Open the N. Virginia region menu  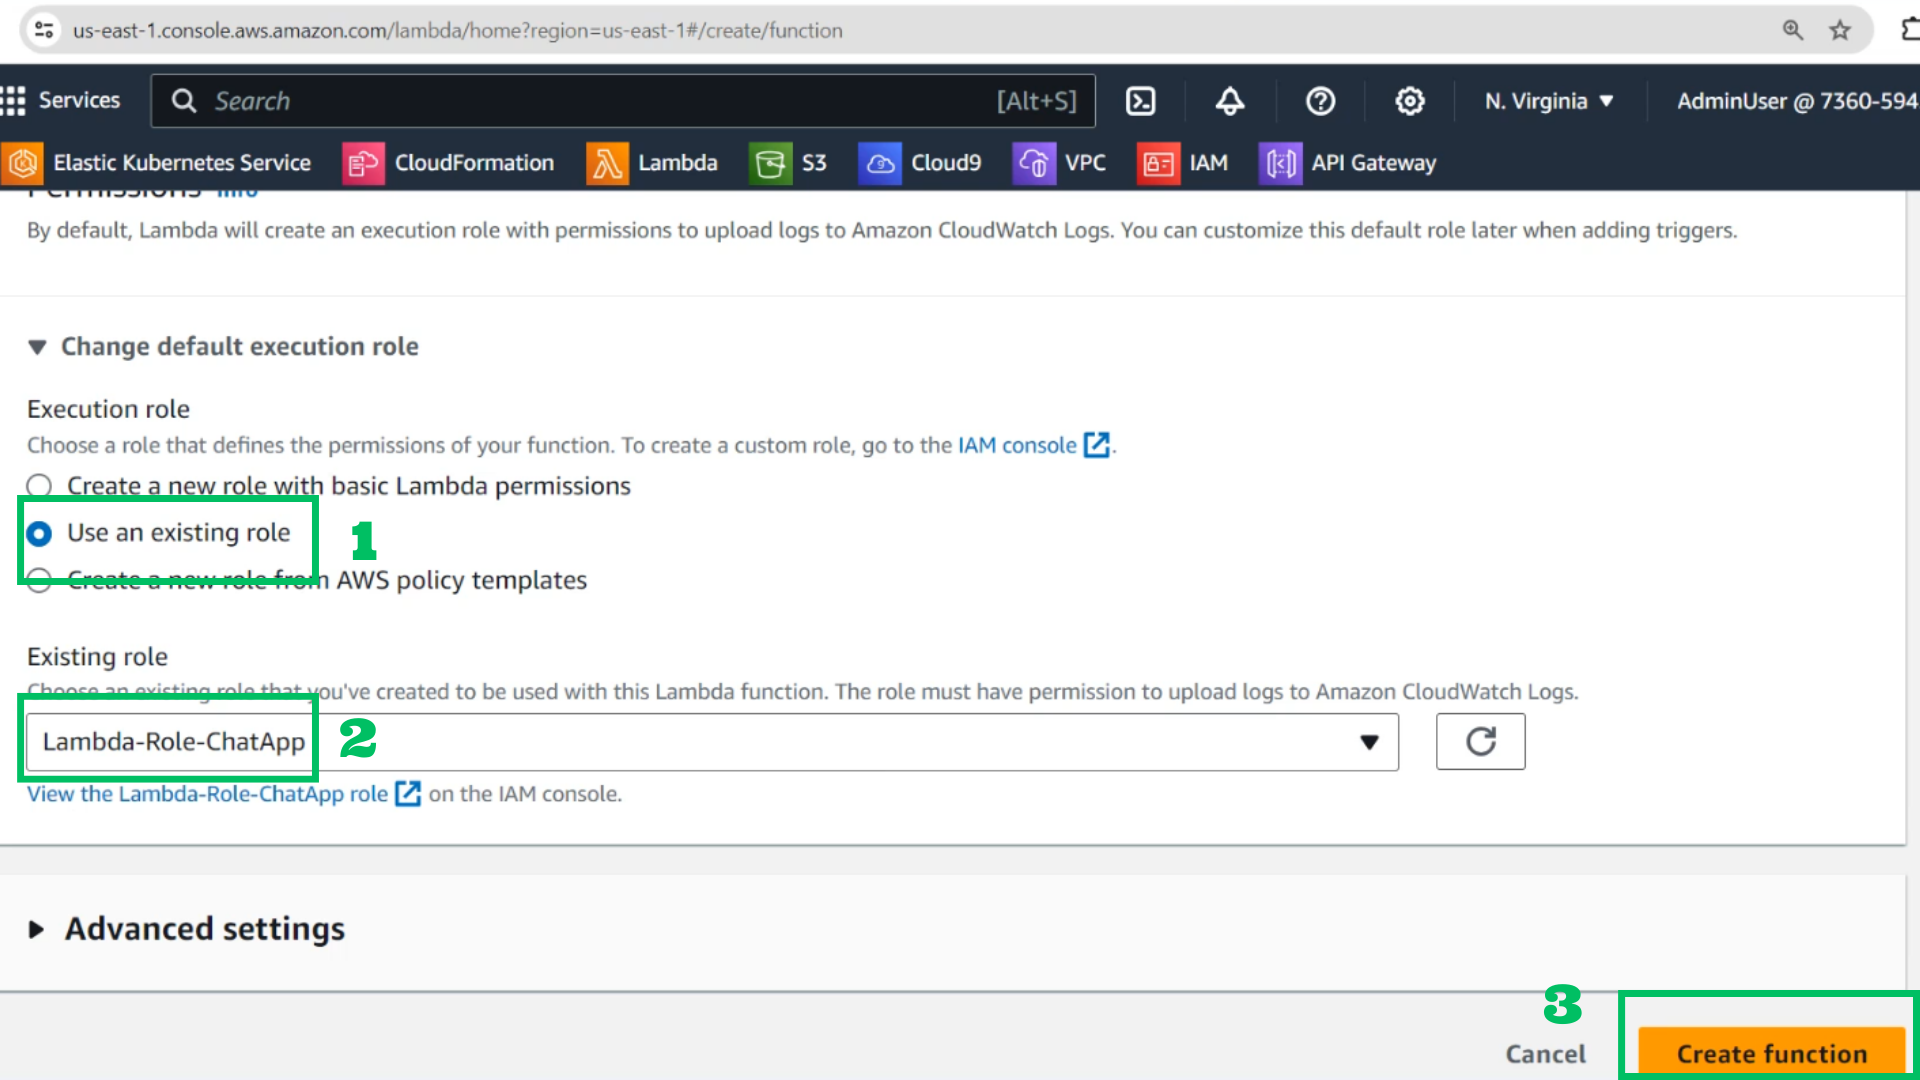point(1549,101)
